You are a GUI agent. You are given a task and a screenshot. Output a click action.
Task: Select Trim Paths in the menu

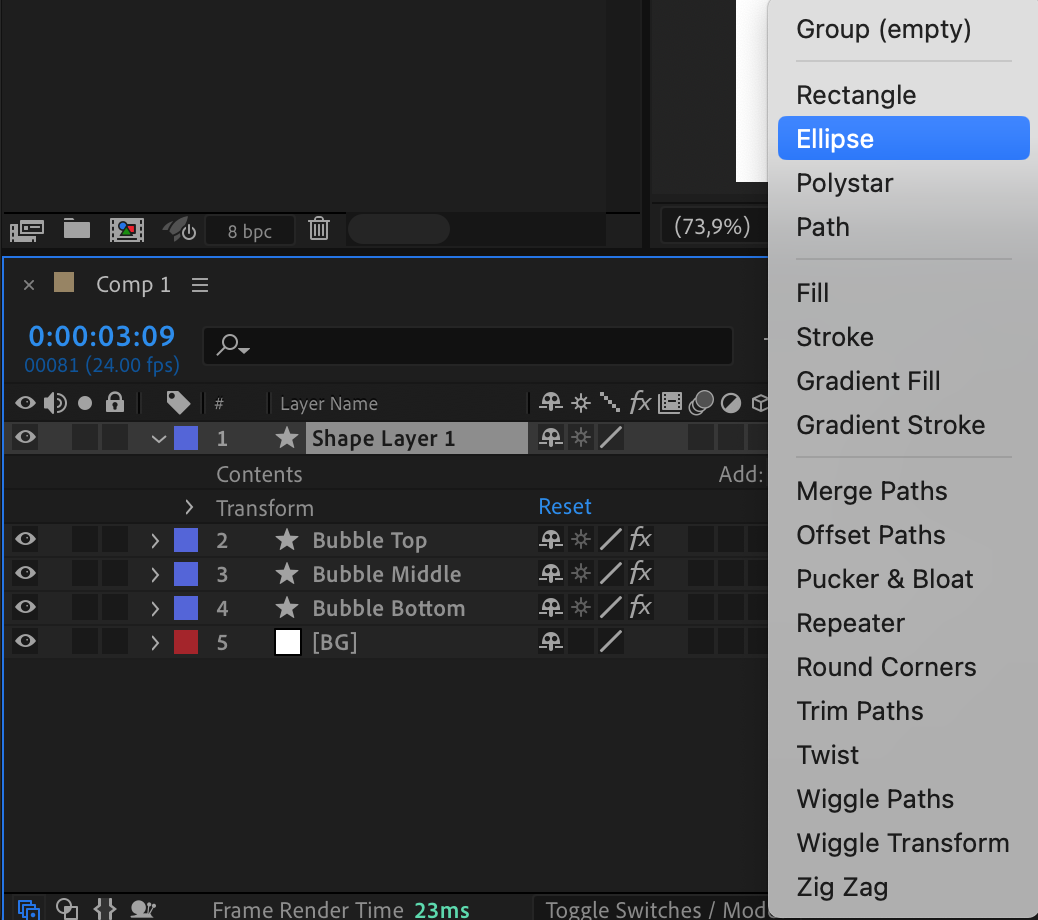click(x=859, y=711)
